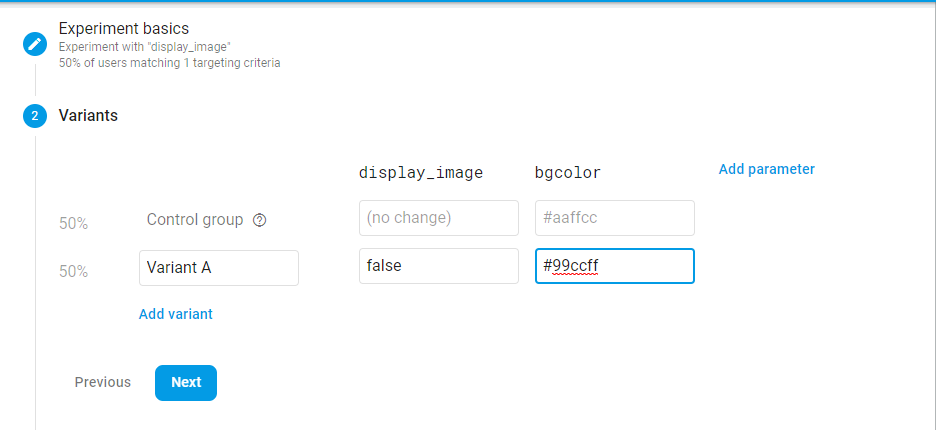Click the Add variant link
The width and height of the screenshot is (936, 430).
[176, 314]
